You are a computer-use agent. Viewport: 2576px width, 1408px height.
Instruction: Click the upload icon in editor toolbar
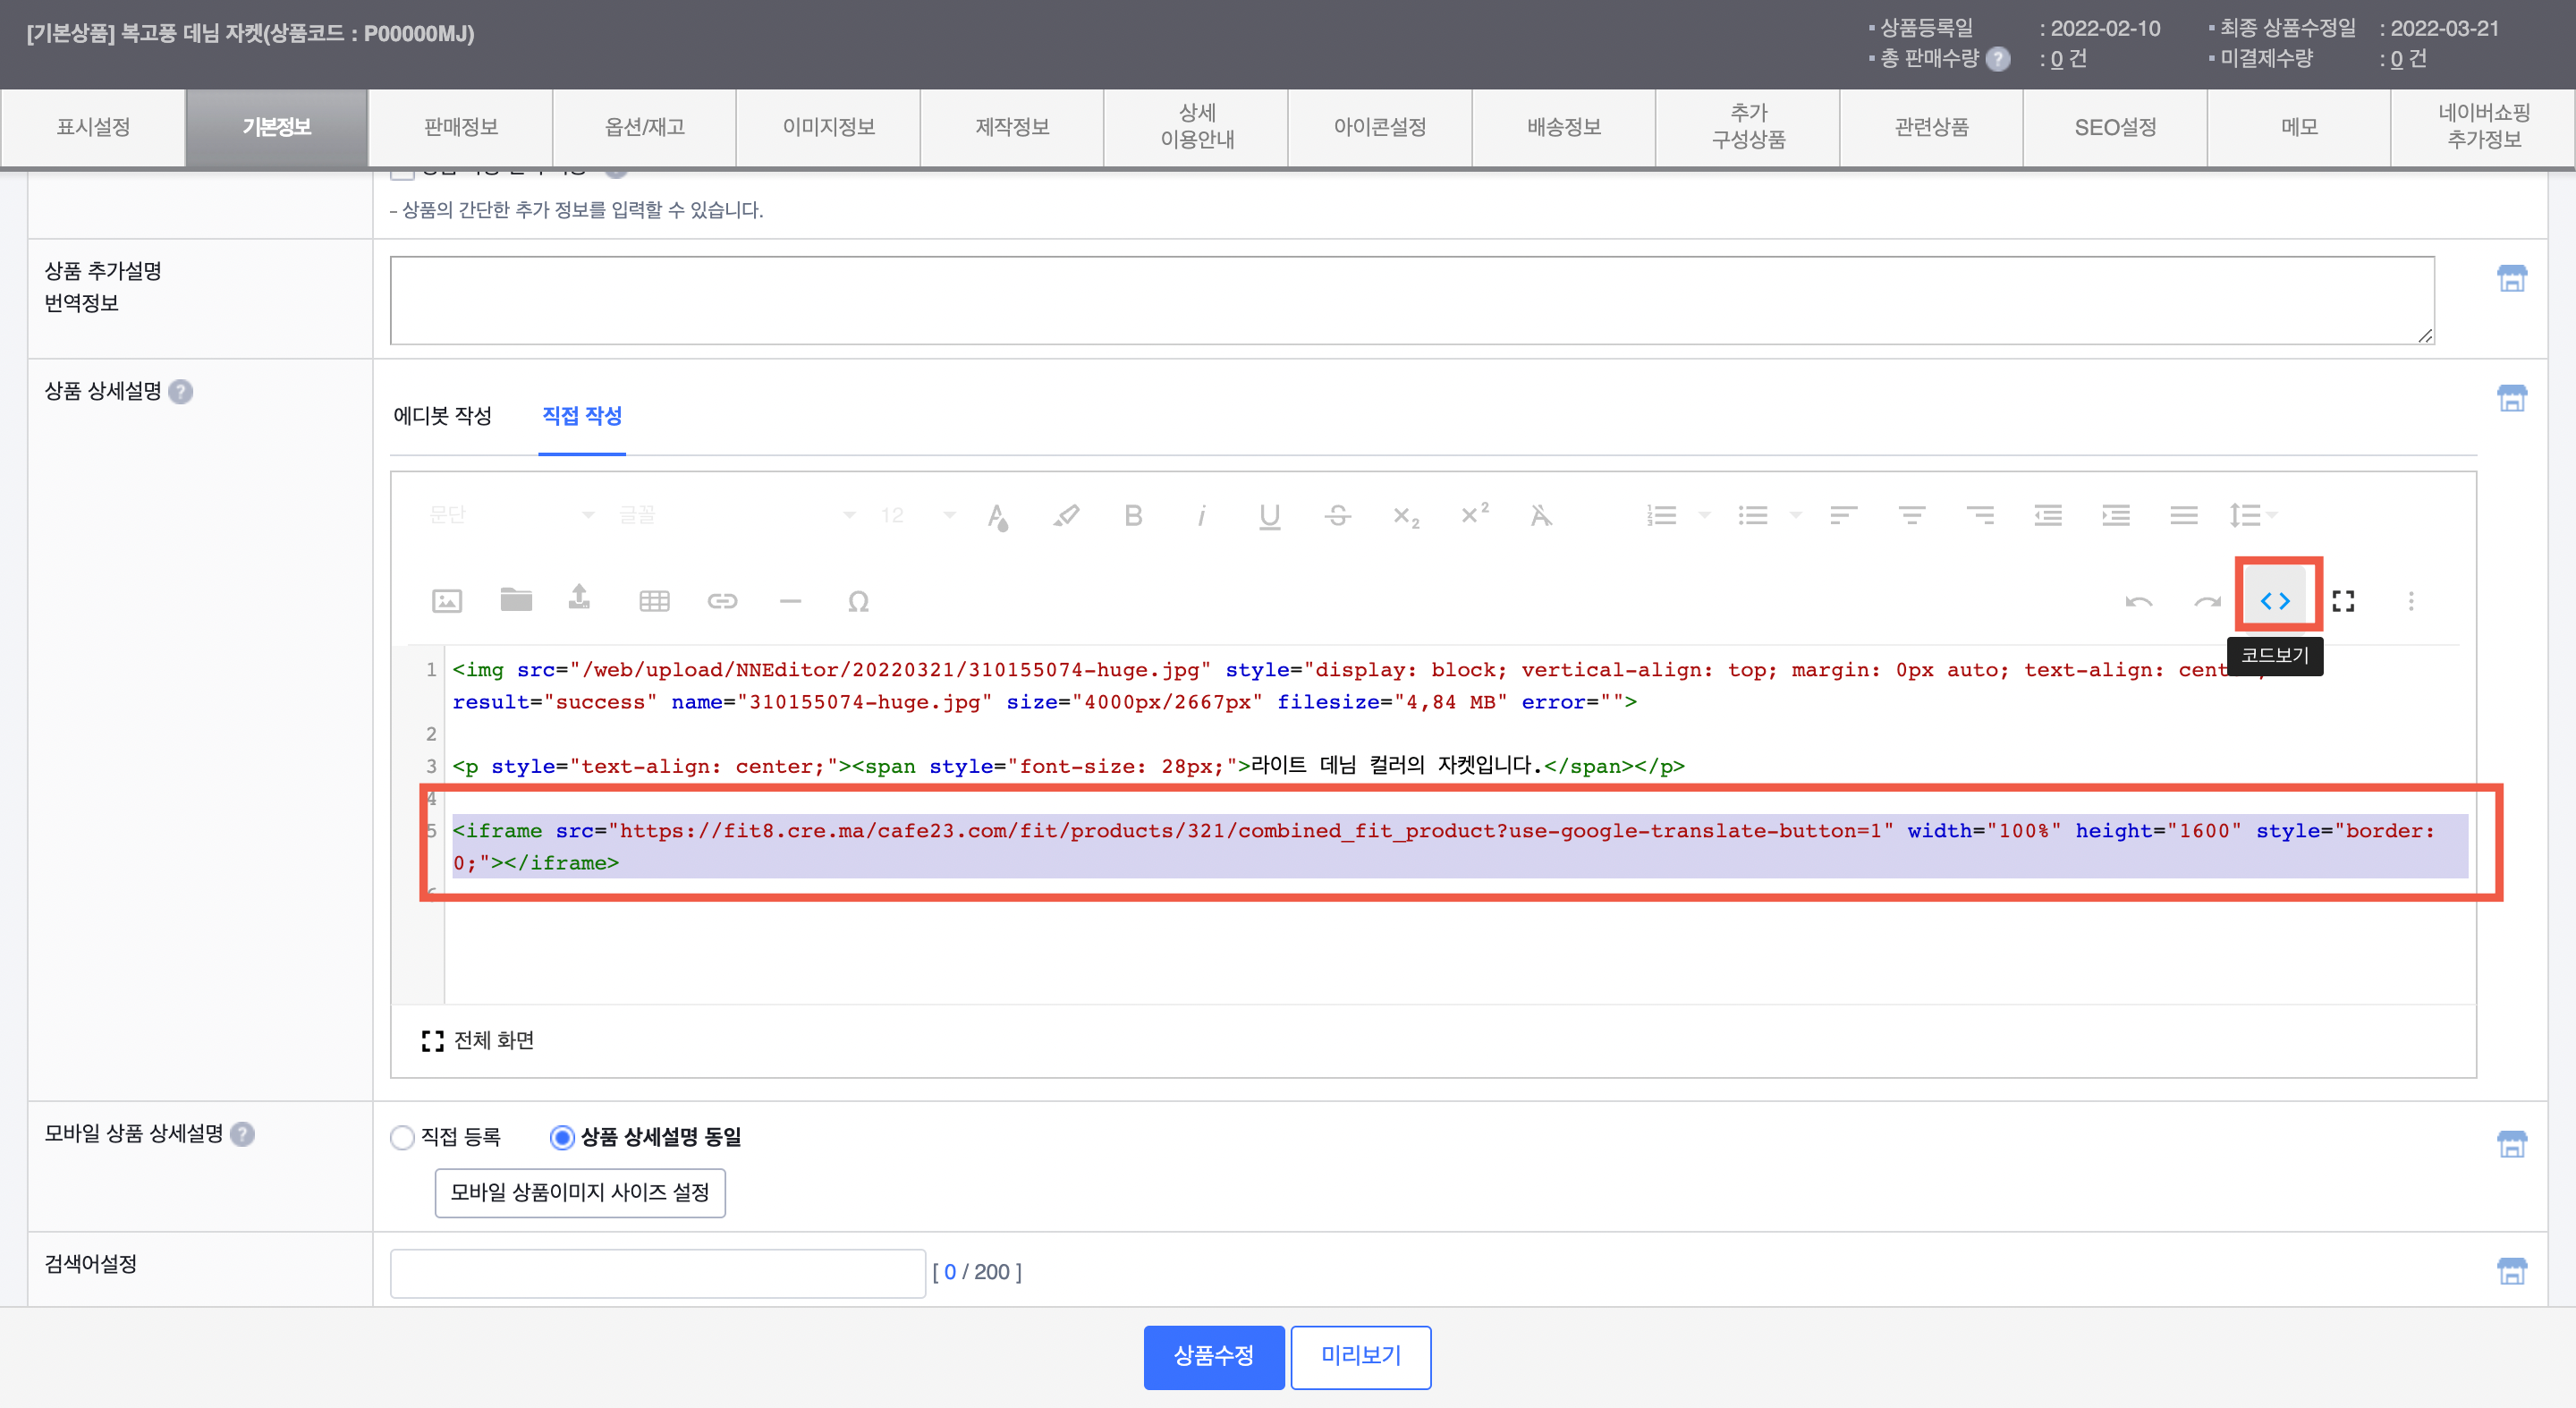(x=579, y=598)
